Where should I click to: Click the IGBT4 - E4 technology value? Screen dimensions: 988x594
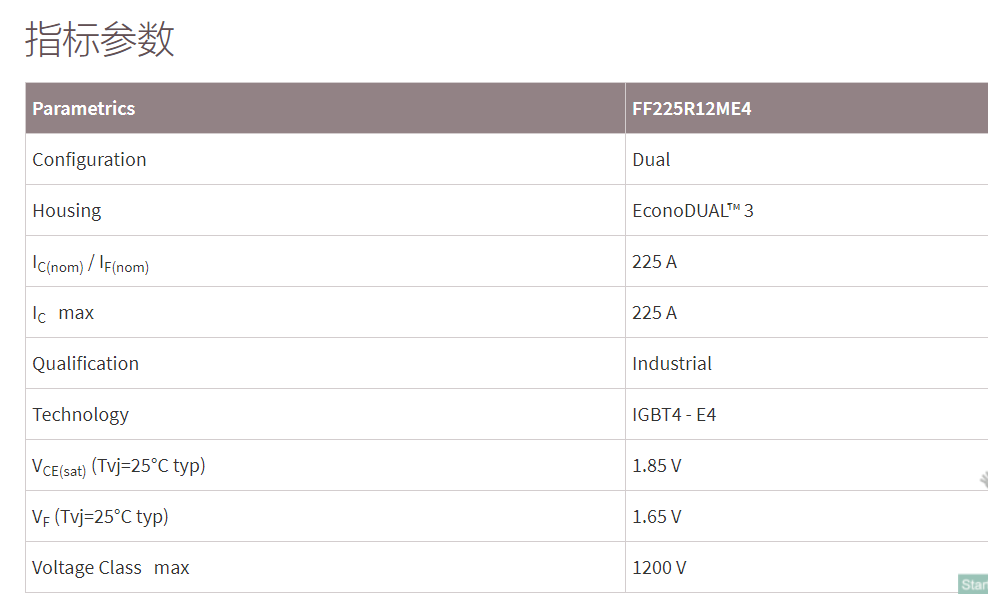674,415
